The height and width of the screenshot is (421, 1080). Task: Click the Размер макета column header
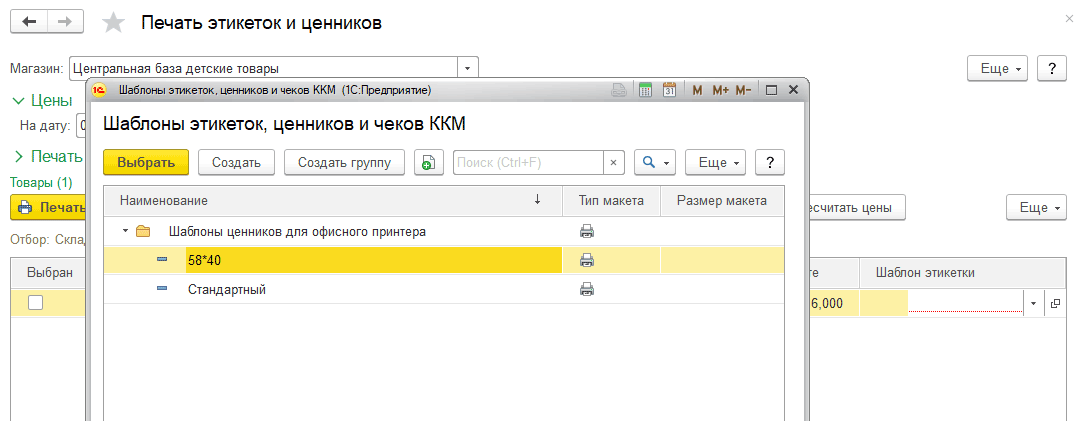point(722,201)
